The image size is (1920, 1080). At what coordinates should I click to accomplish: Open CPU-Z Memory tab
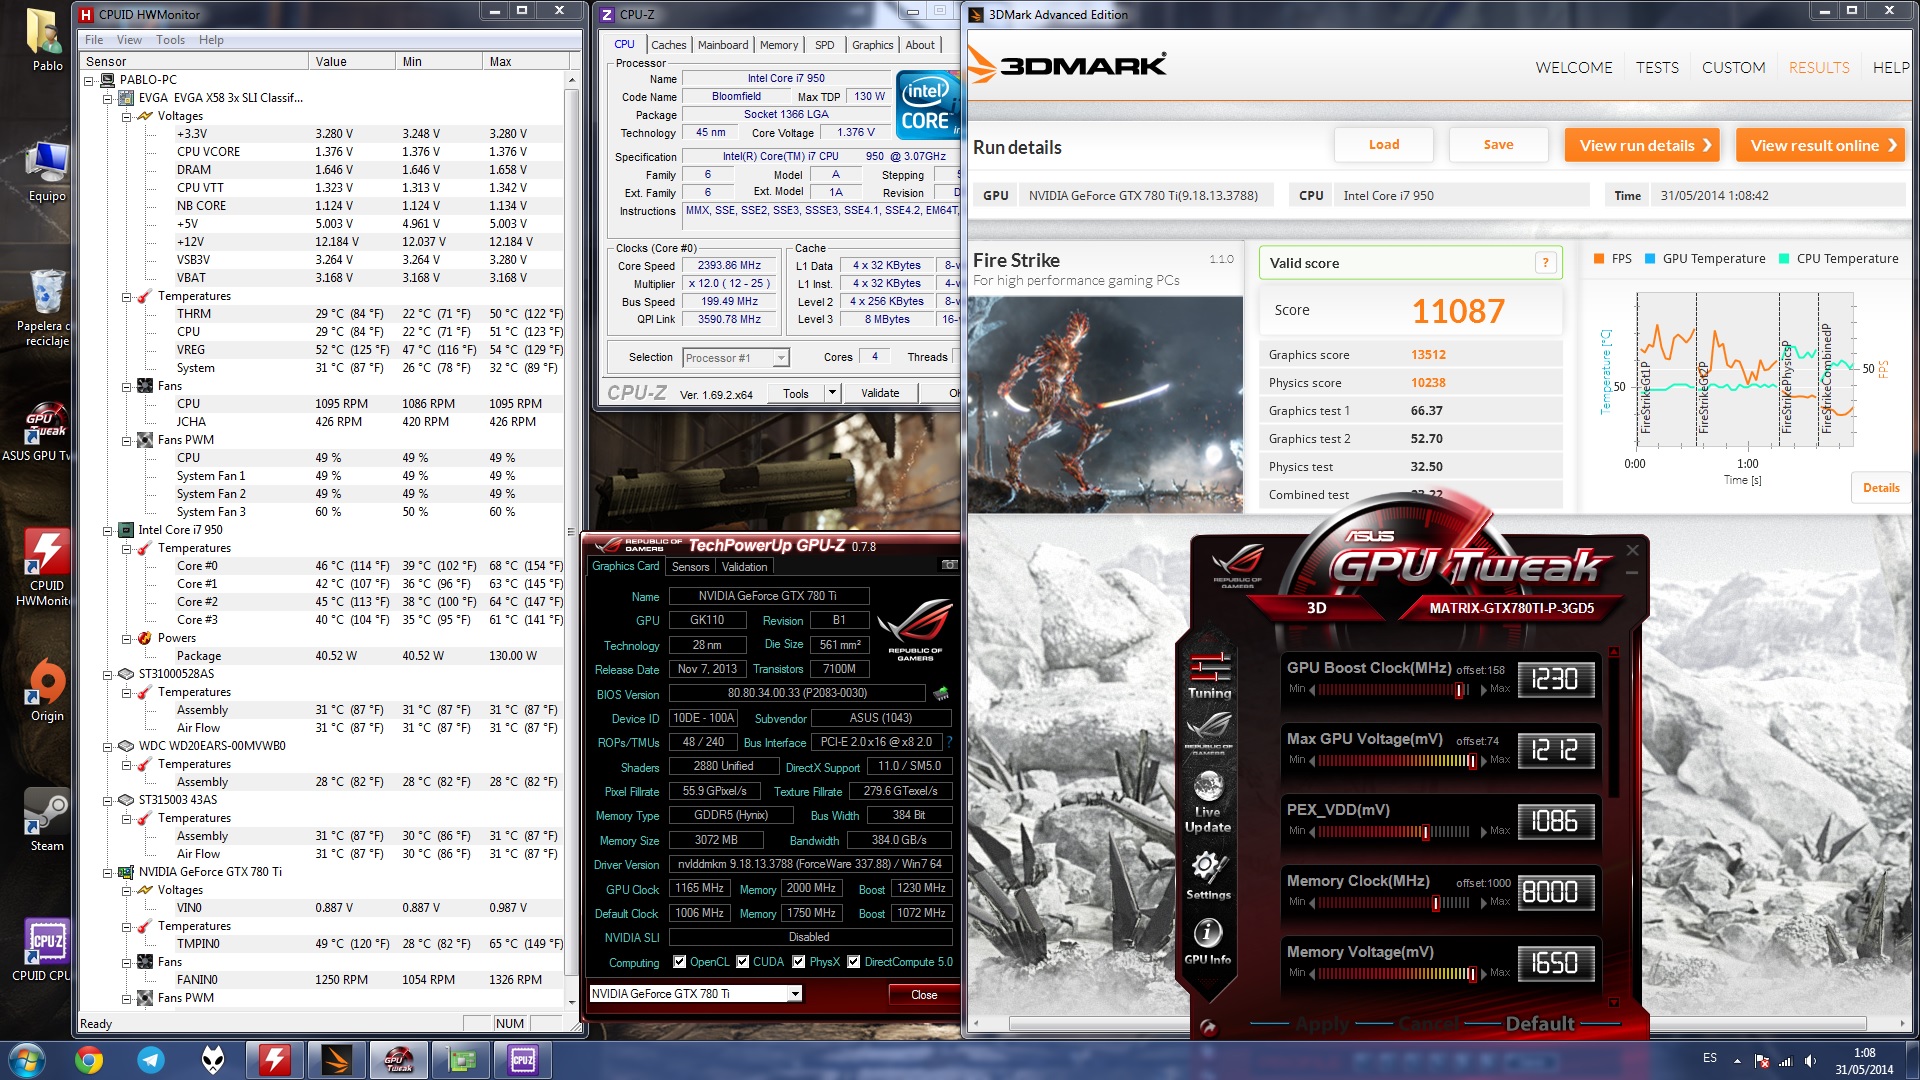pos(778,45)
